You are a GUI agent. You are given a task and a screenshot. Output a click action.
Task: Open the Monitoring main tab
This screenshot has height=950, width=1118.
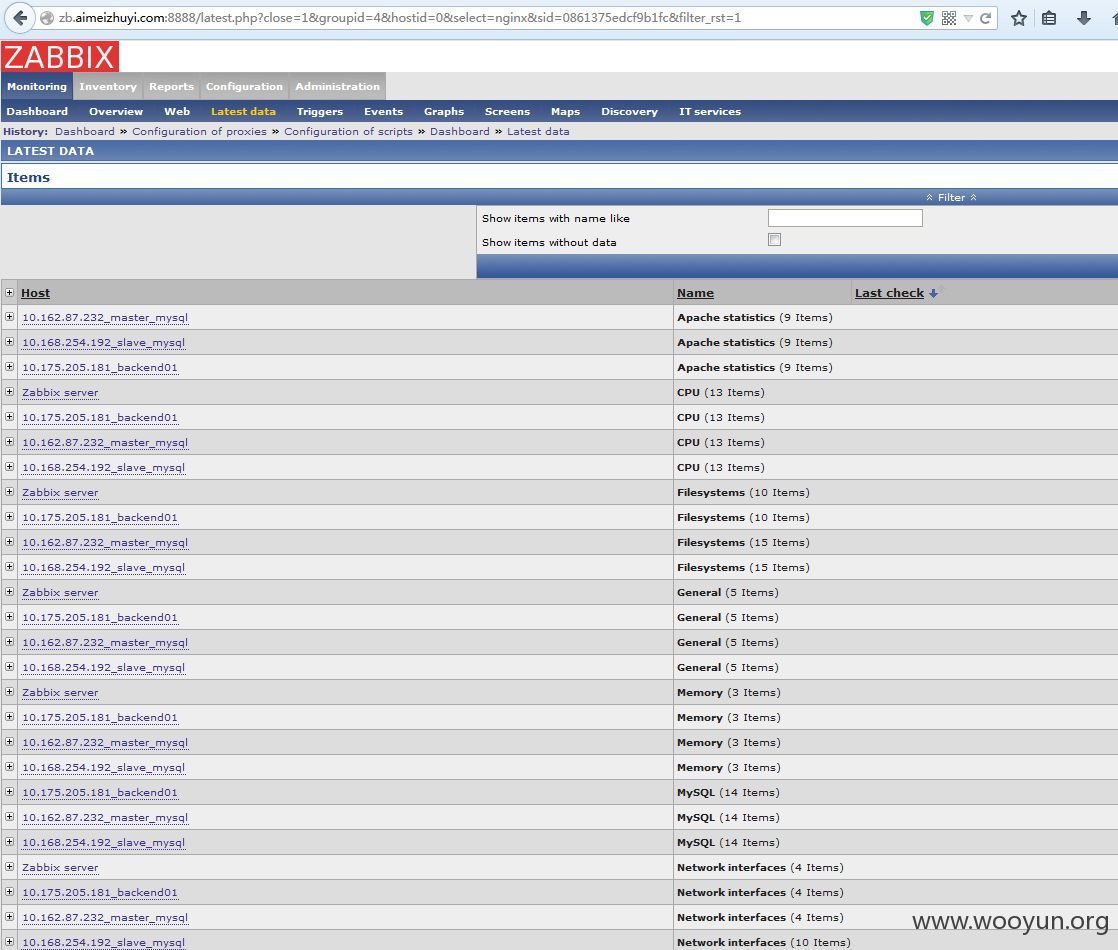point(37,86)
